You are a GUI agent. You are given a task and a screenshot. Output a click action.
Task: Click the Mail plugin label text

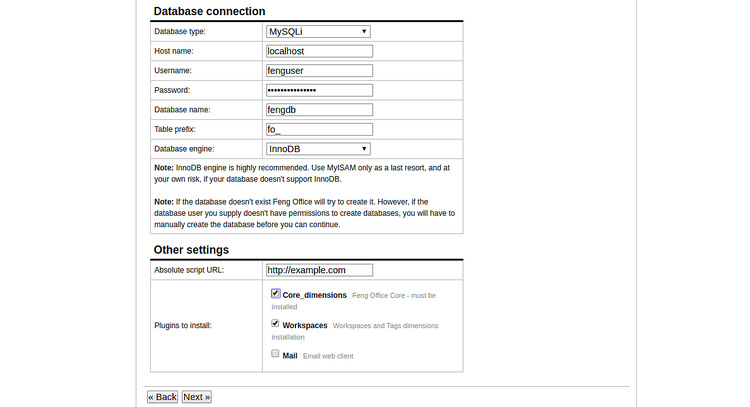290,356
